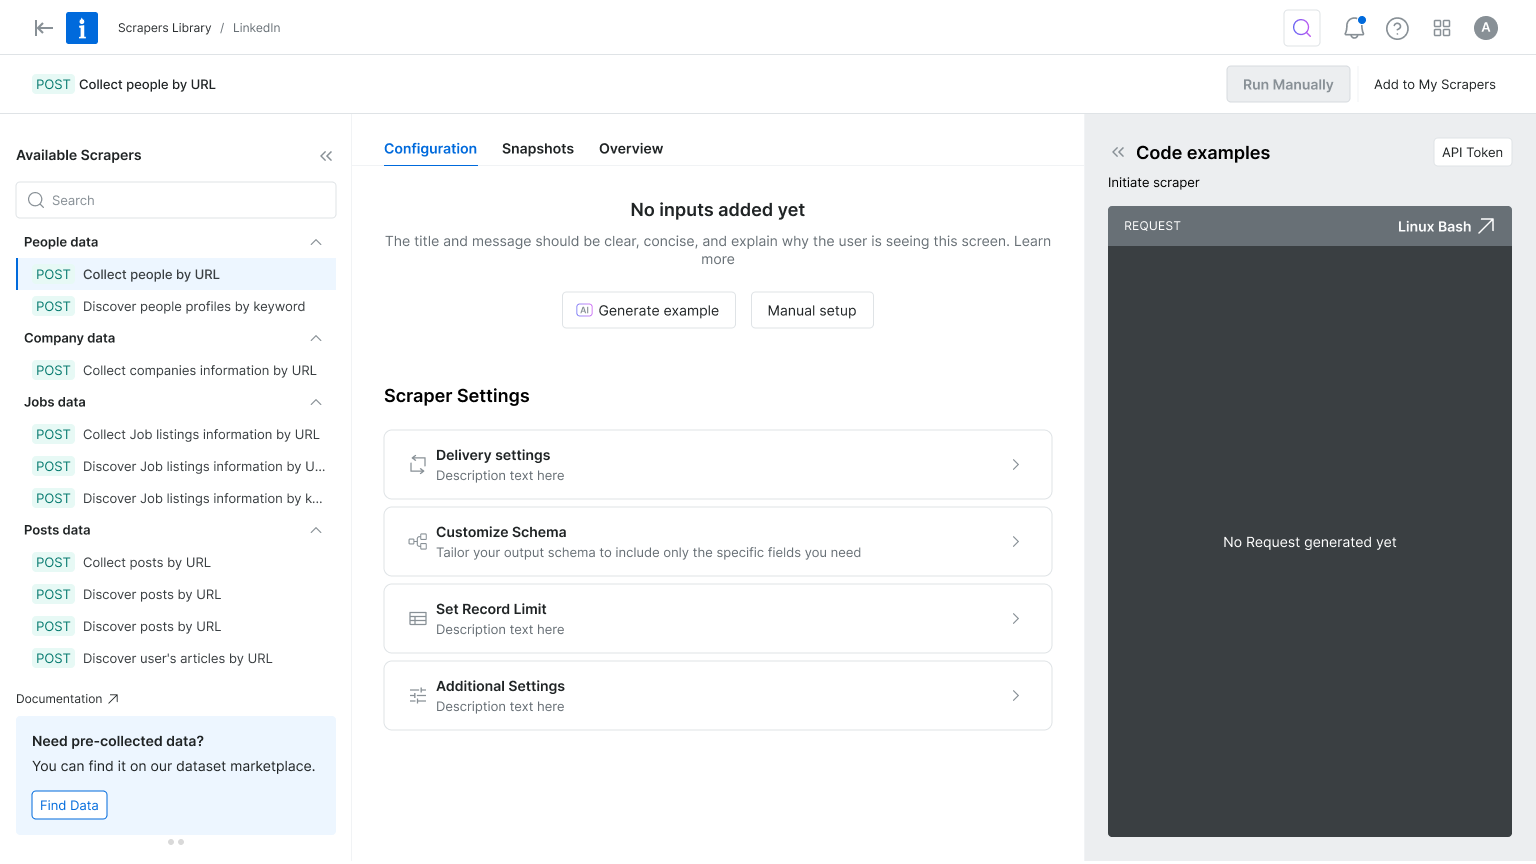Open search via magnifier icon in header
Image resolution: width=1536 pixels, height=864 pixels.
click(x=1301, y=28)
